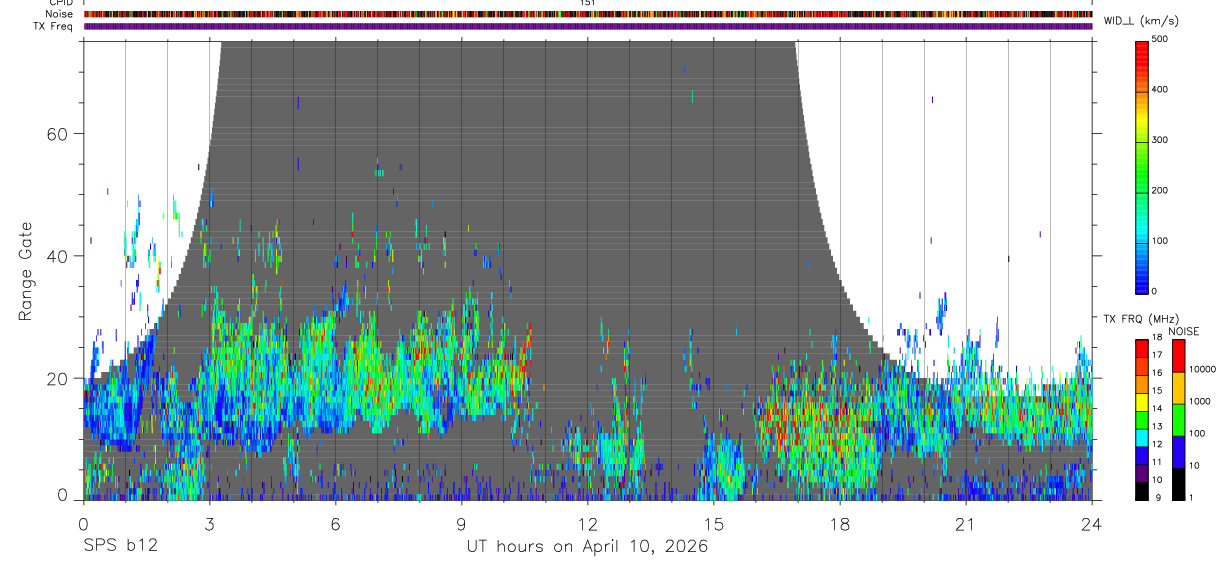Click the 12 tick on the UT hours axis
The height and width of the screenshot is (567, 1228).
pyautogui.click(x=588, y=523)
